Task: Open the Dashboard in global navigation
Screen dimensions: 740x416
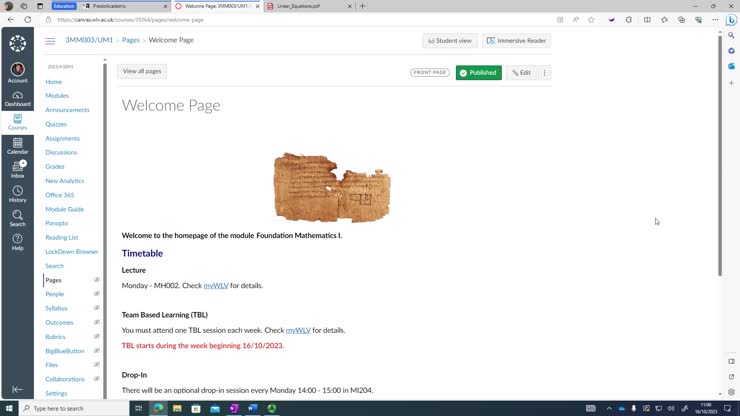Action: coord(17,98)
